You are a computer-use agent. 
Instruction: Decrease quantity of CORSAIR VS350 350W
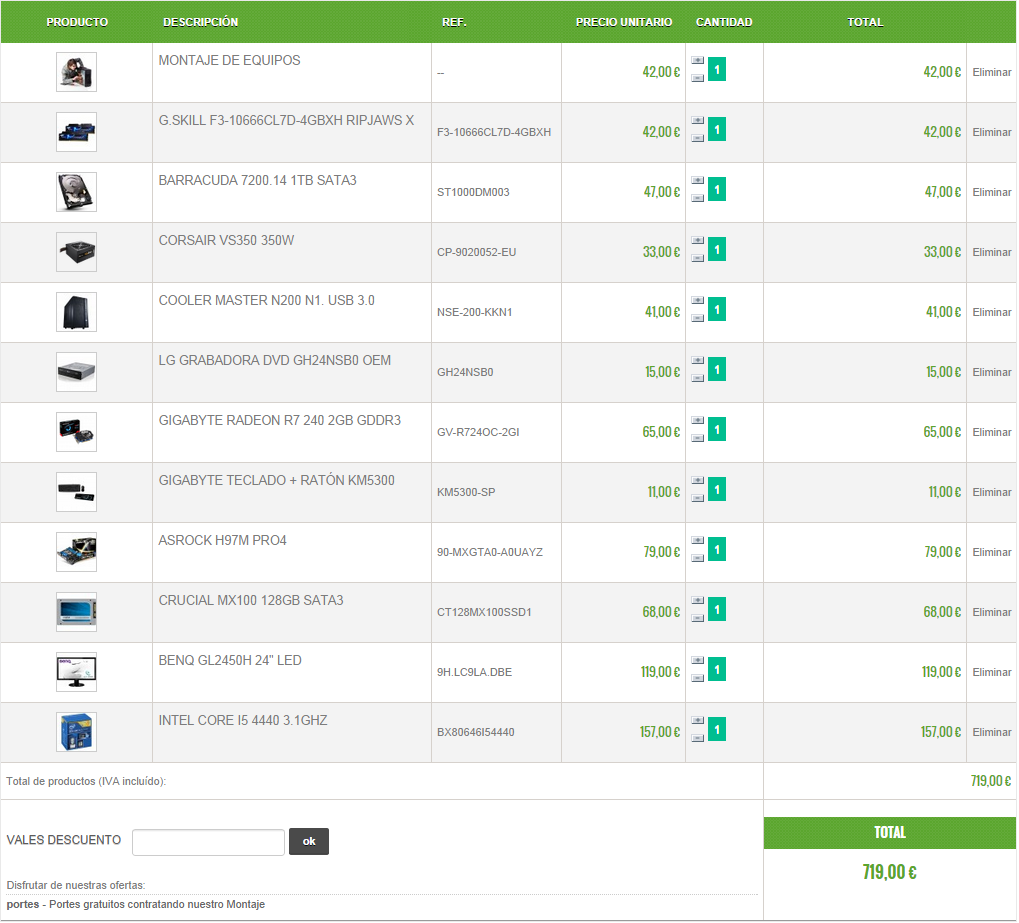tap(697, 258)
